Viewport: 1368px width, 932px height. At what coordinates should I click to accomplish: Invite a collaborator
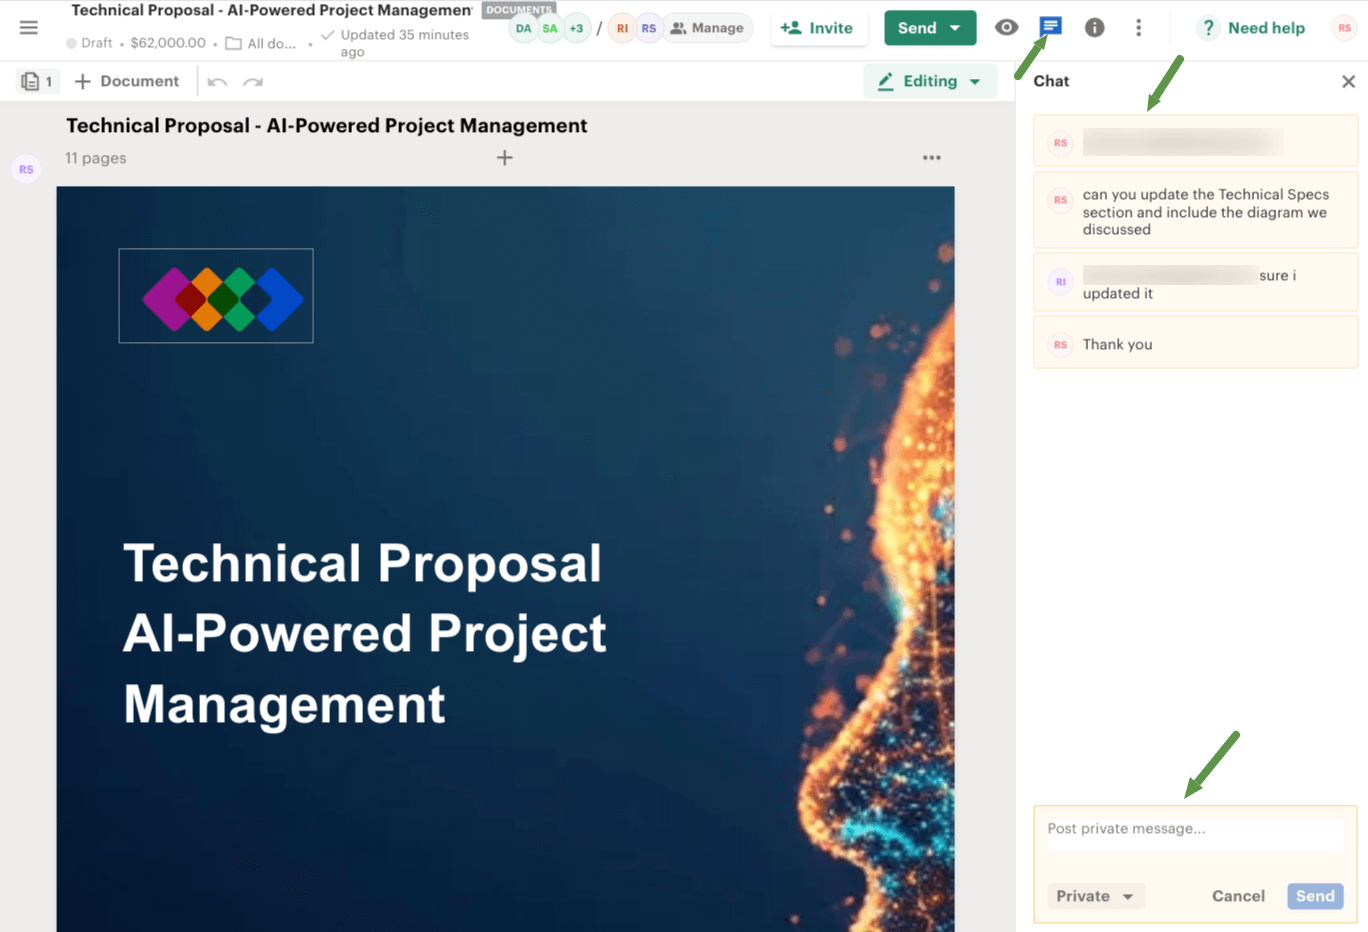[x=817, y=28]
